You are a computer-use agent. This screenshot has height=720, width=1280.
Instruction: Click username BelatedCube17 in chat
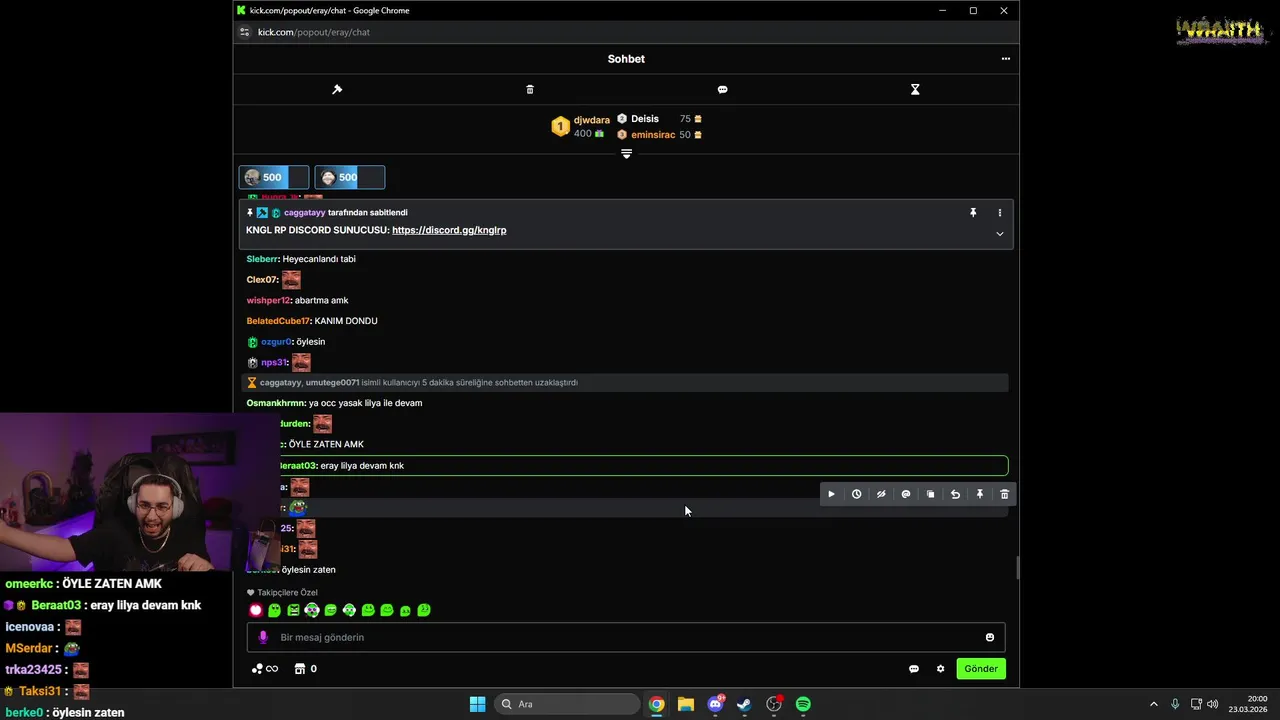pyautogui.click(x=278, y=321)
